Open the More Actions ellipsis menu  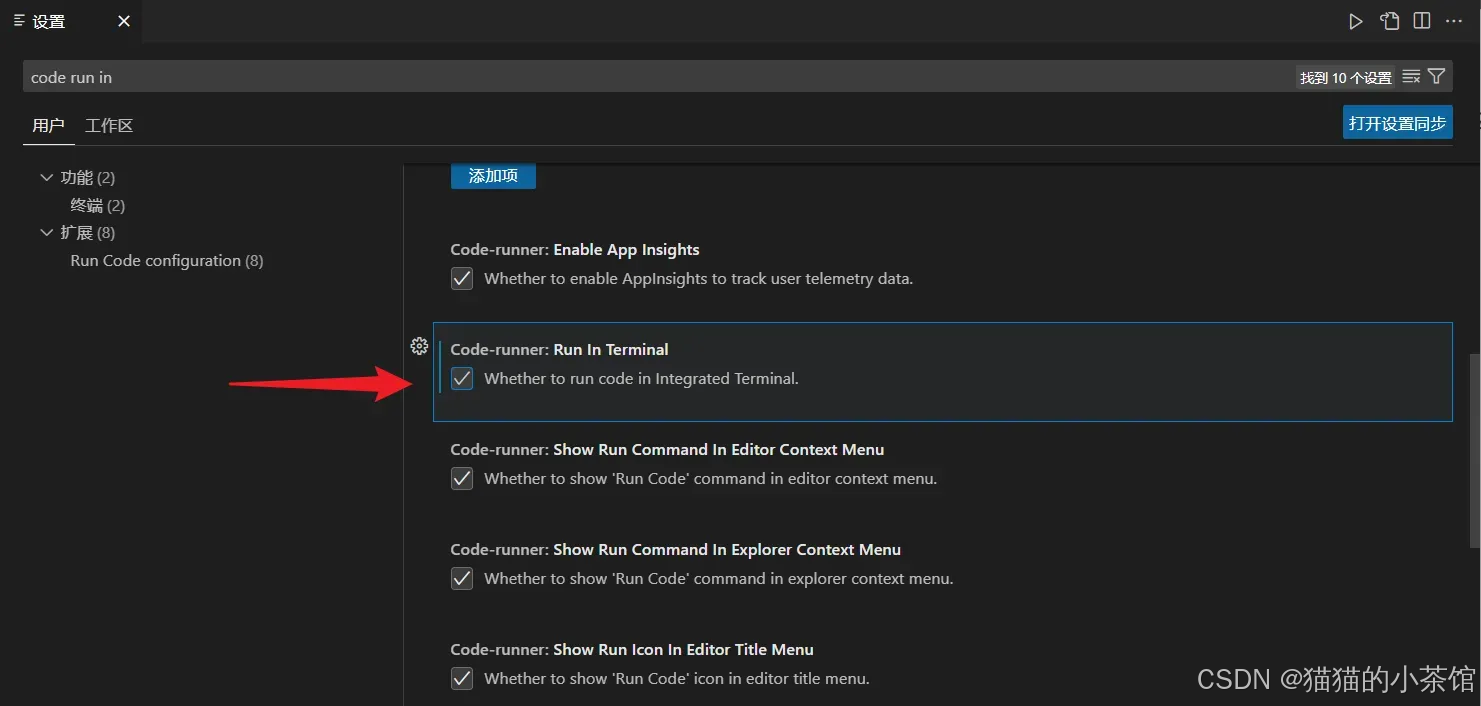click(x=1454, y=21)
